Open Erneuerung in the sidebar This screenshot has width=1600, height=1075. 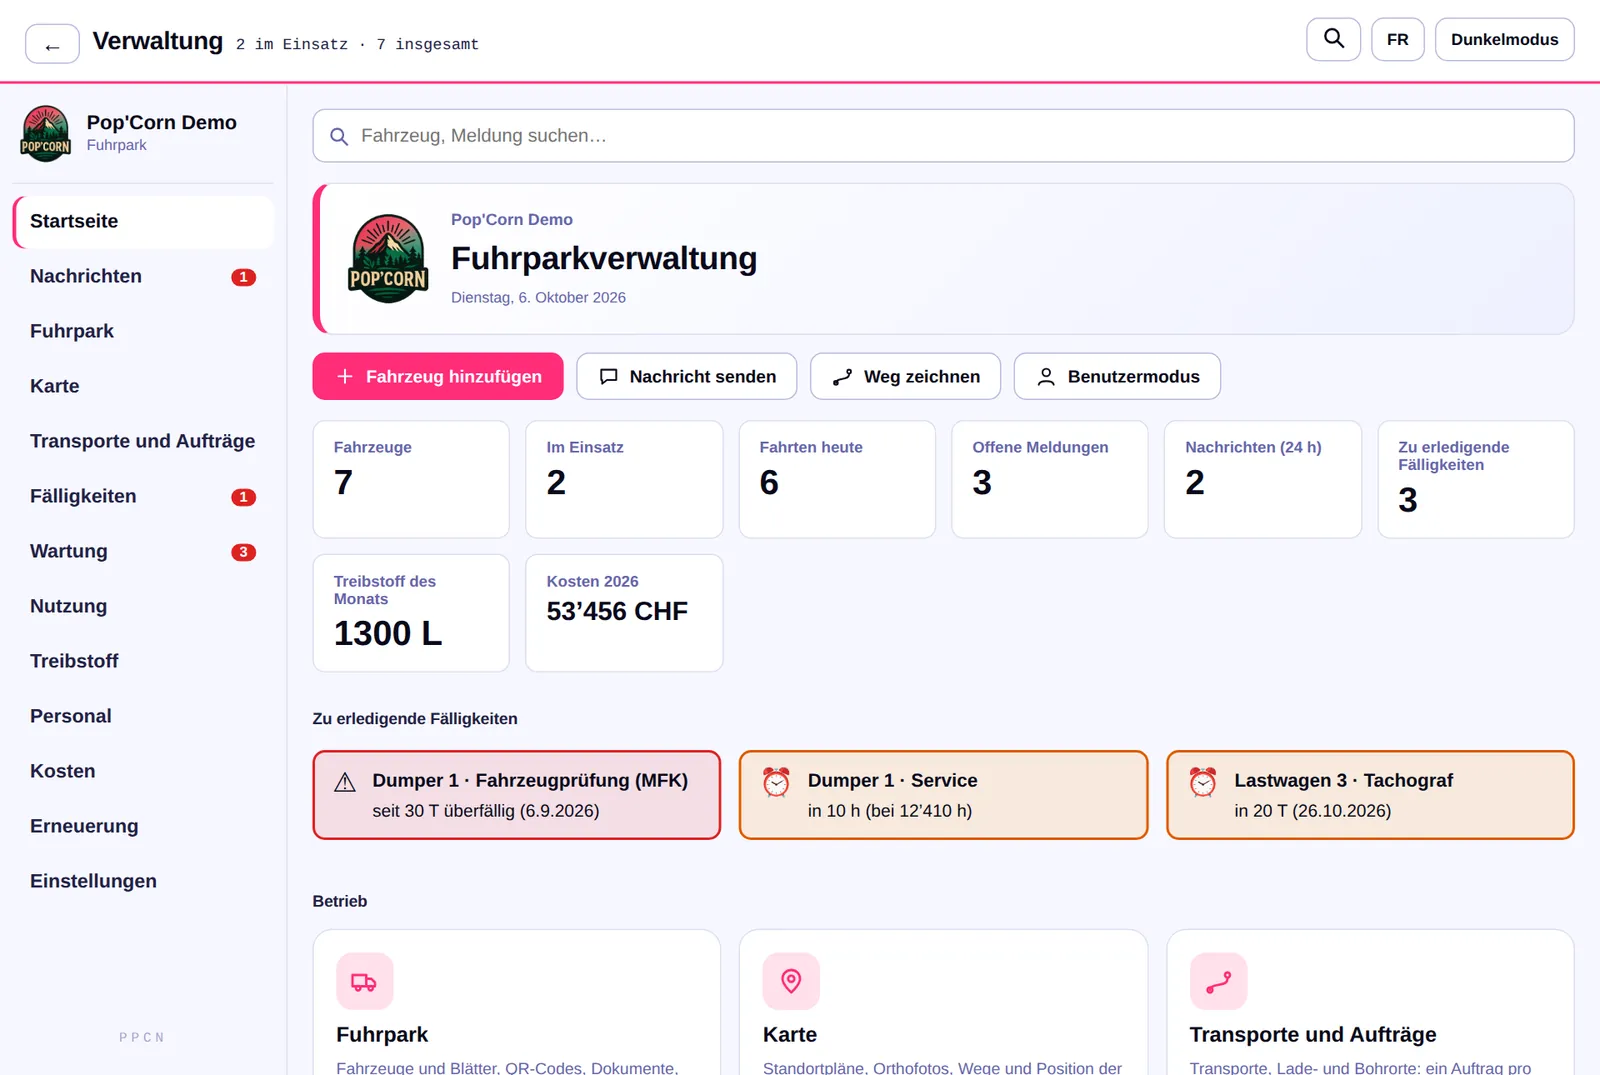(x=143, y=827)
